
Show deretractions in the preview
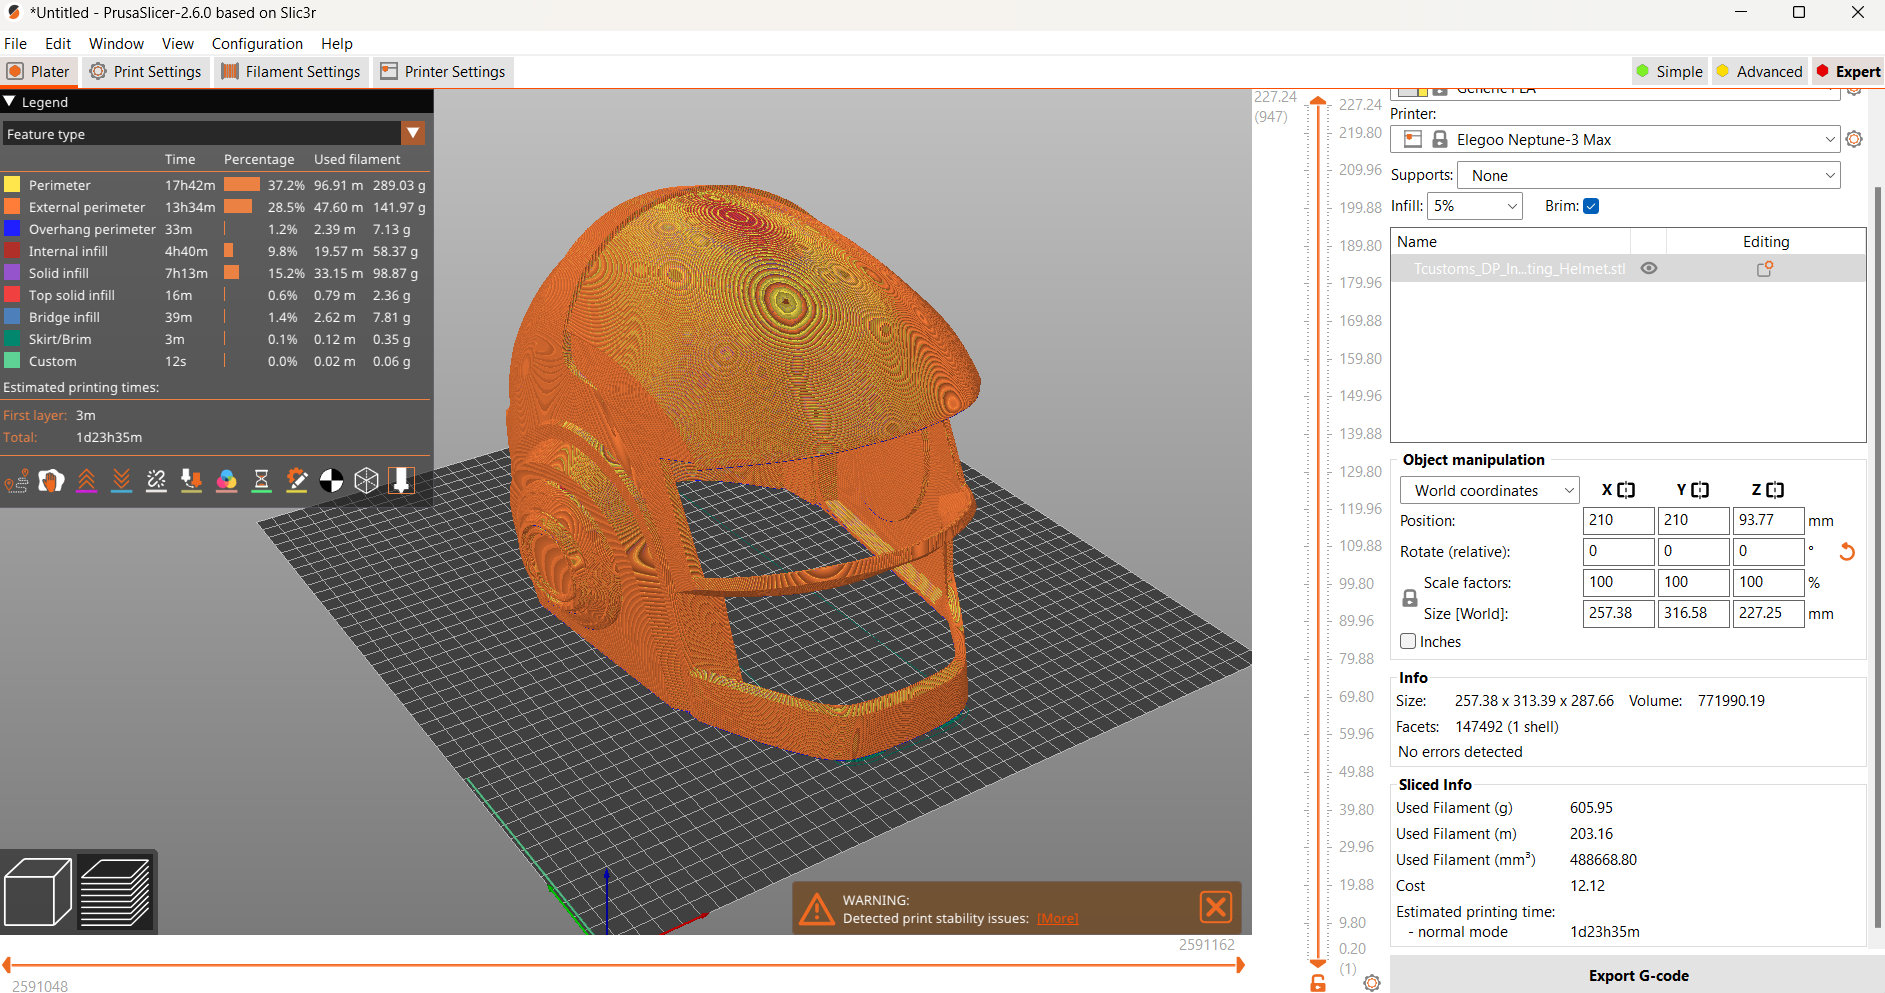(x=121, y=480)
